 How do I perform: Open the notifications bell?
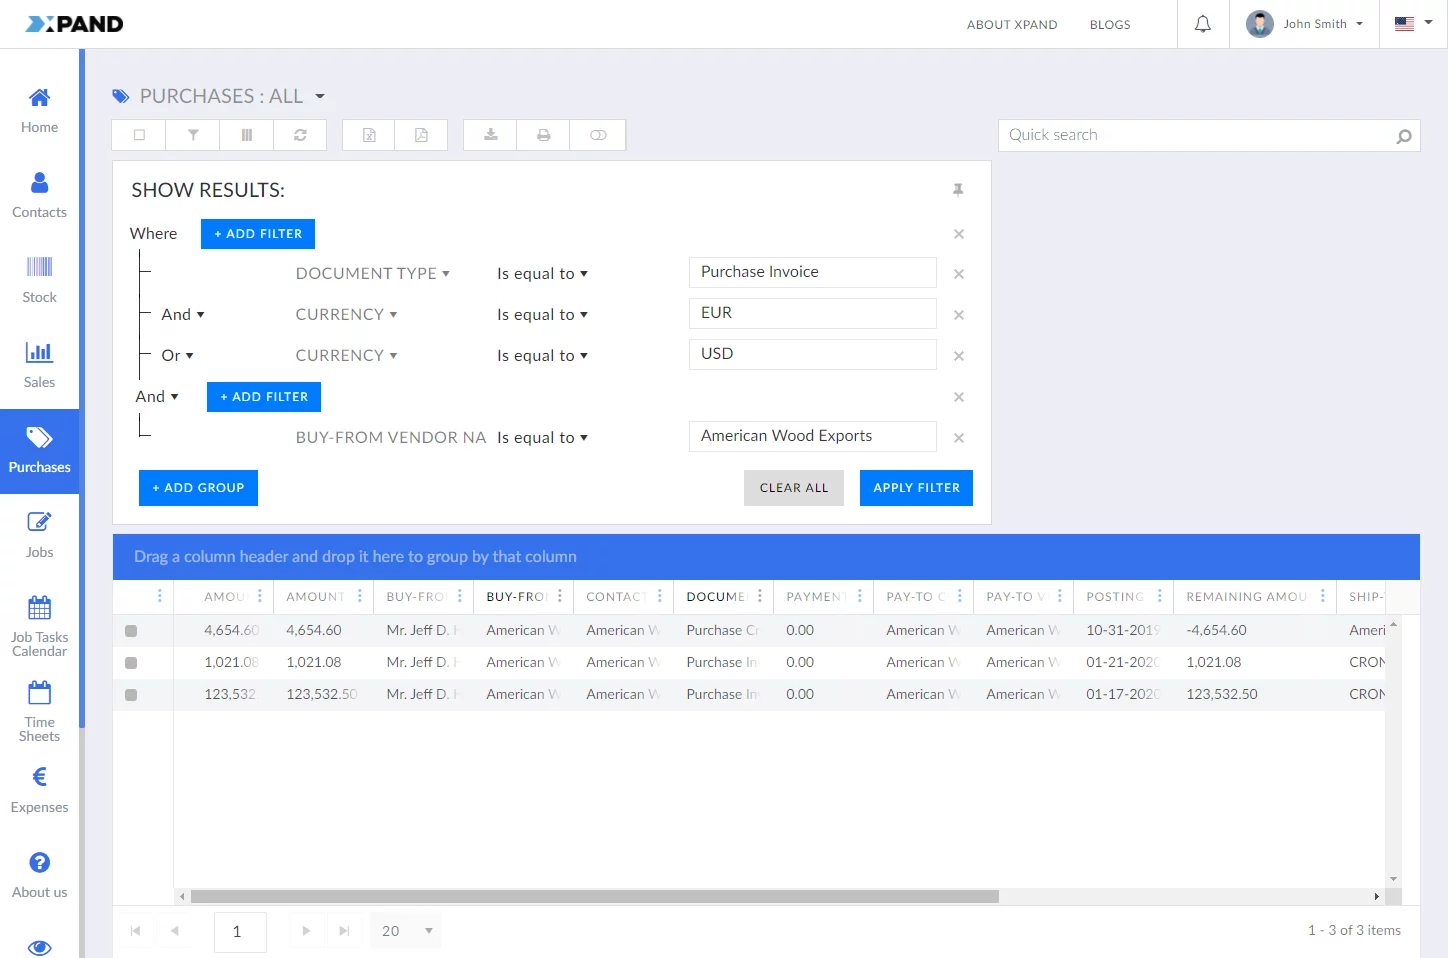tap(1203, 24)
